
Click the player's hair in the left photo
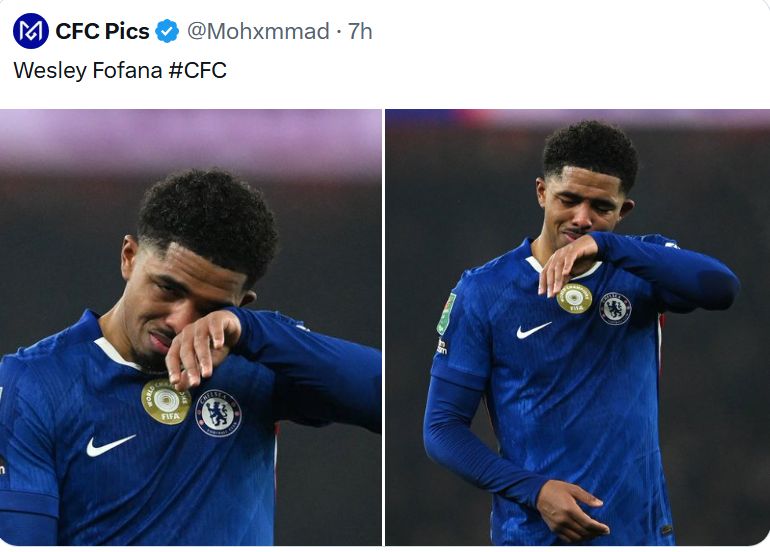tap(207, 218)
